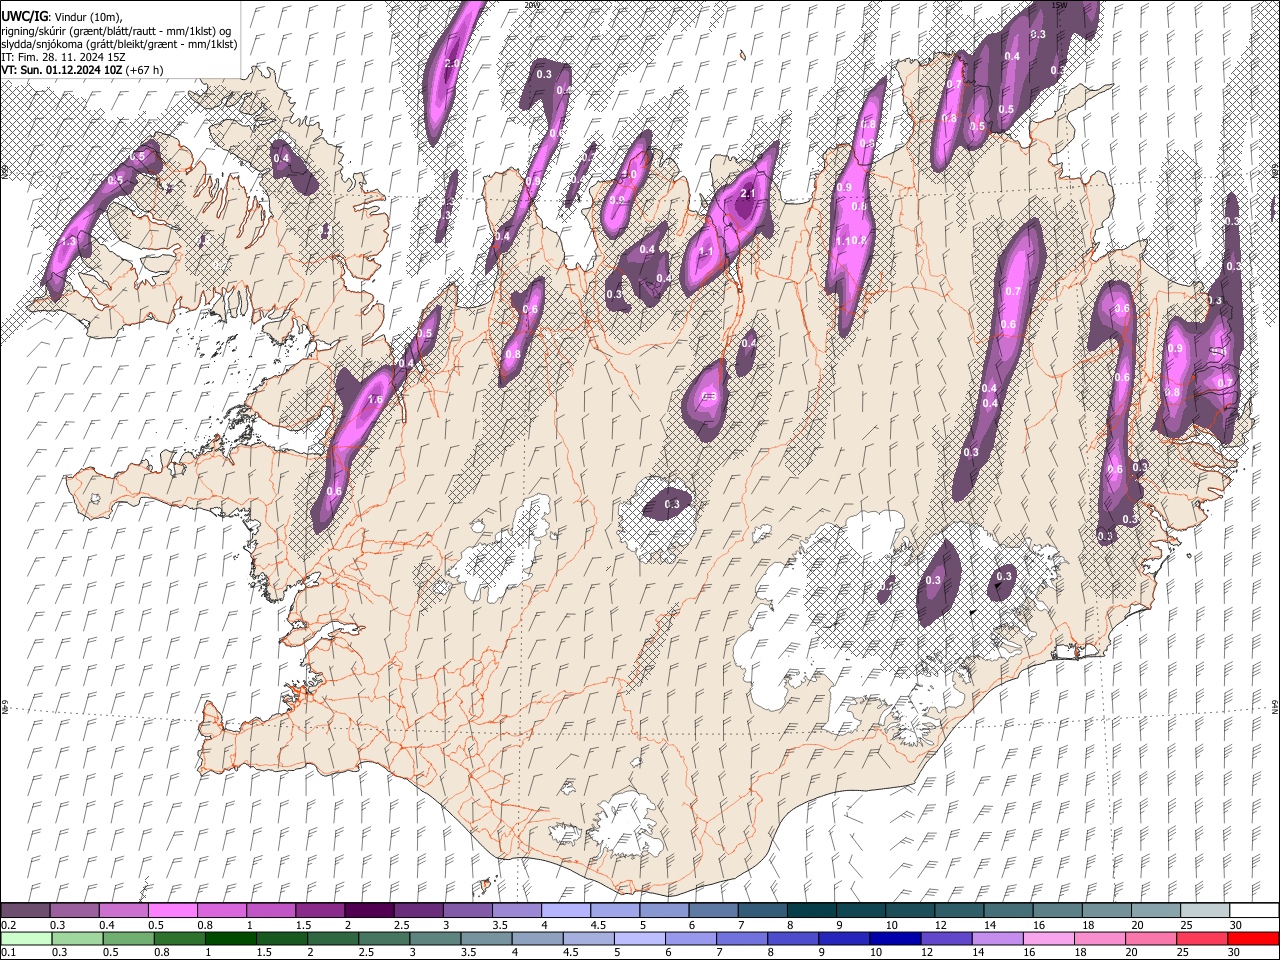Click the '2.1' precipitation value on the map
This screenshot has height=960, width=1280.
click(x=747, y=194)
